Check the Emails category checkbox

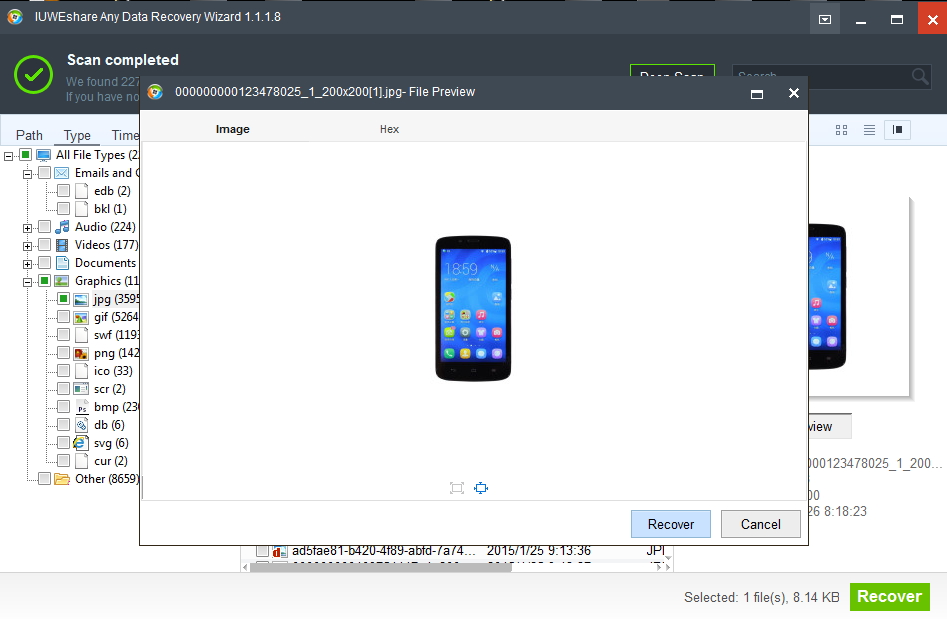point(44,173)
